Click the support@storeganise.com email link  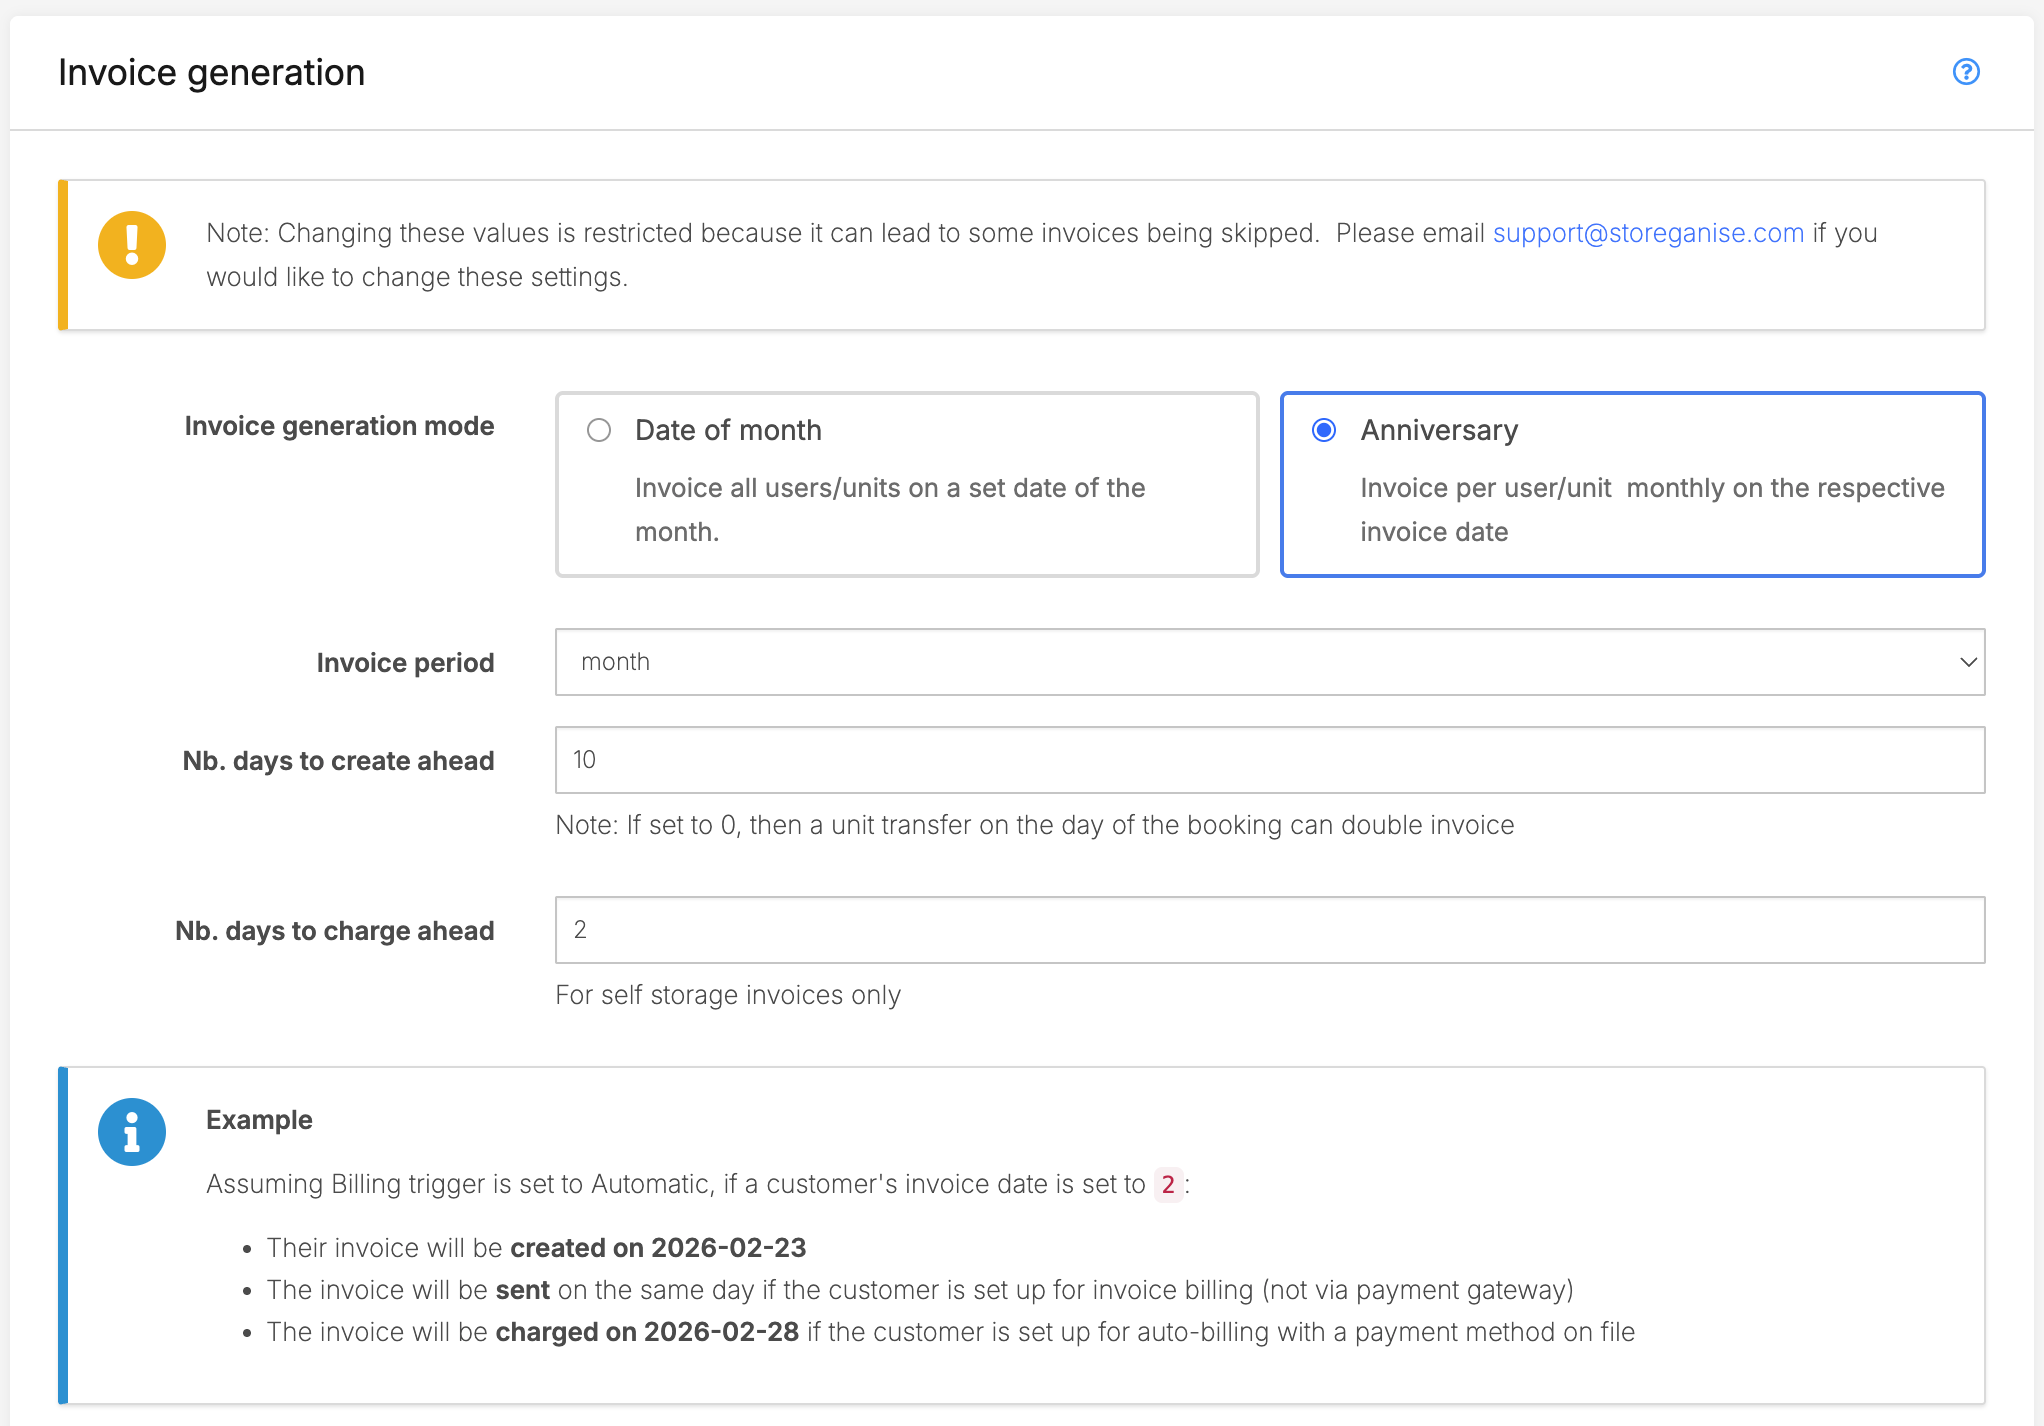1648,233
